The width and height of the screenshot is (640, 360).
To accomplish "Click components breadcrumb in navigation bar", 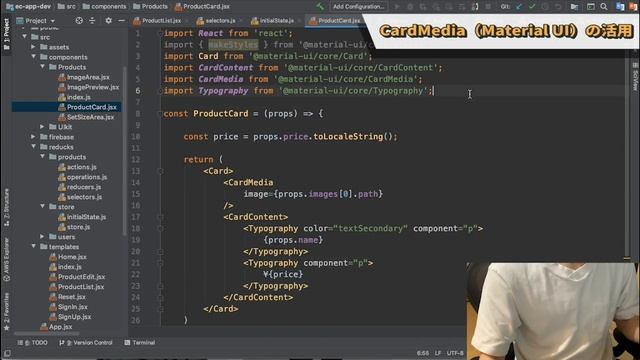I will (x=104, y=7).
